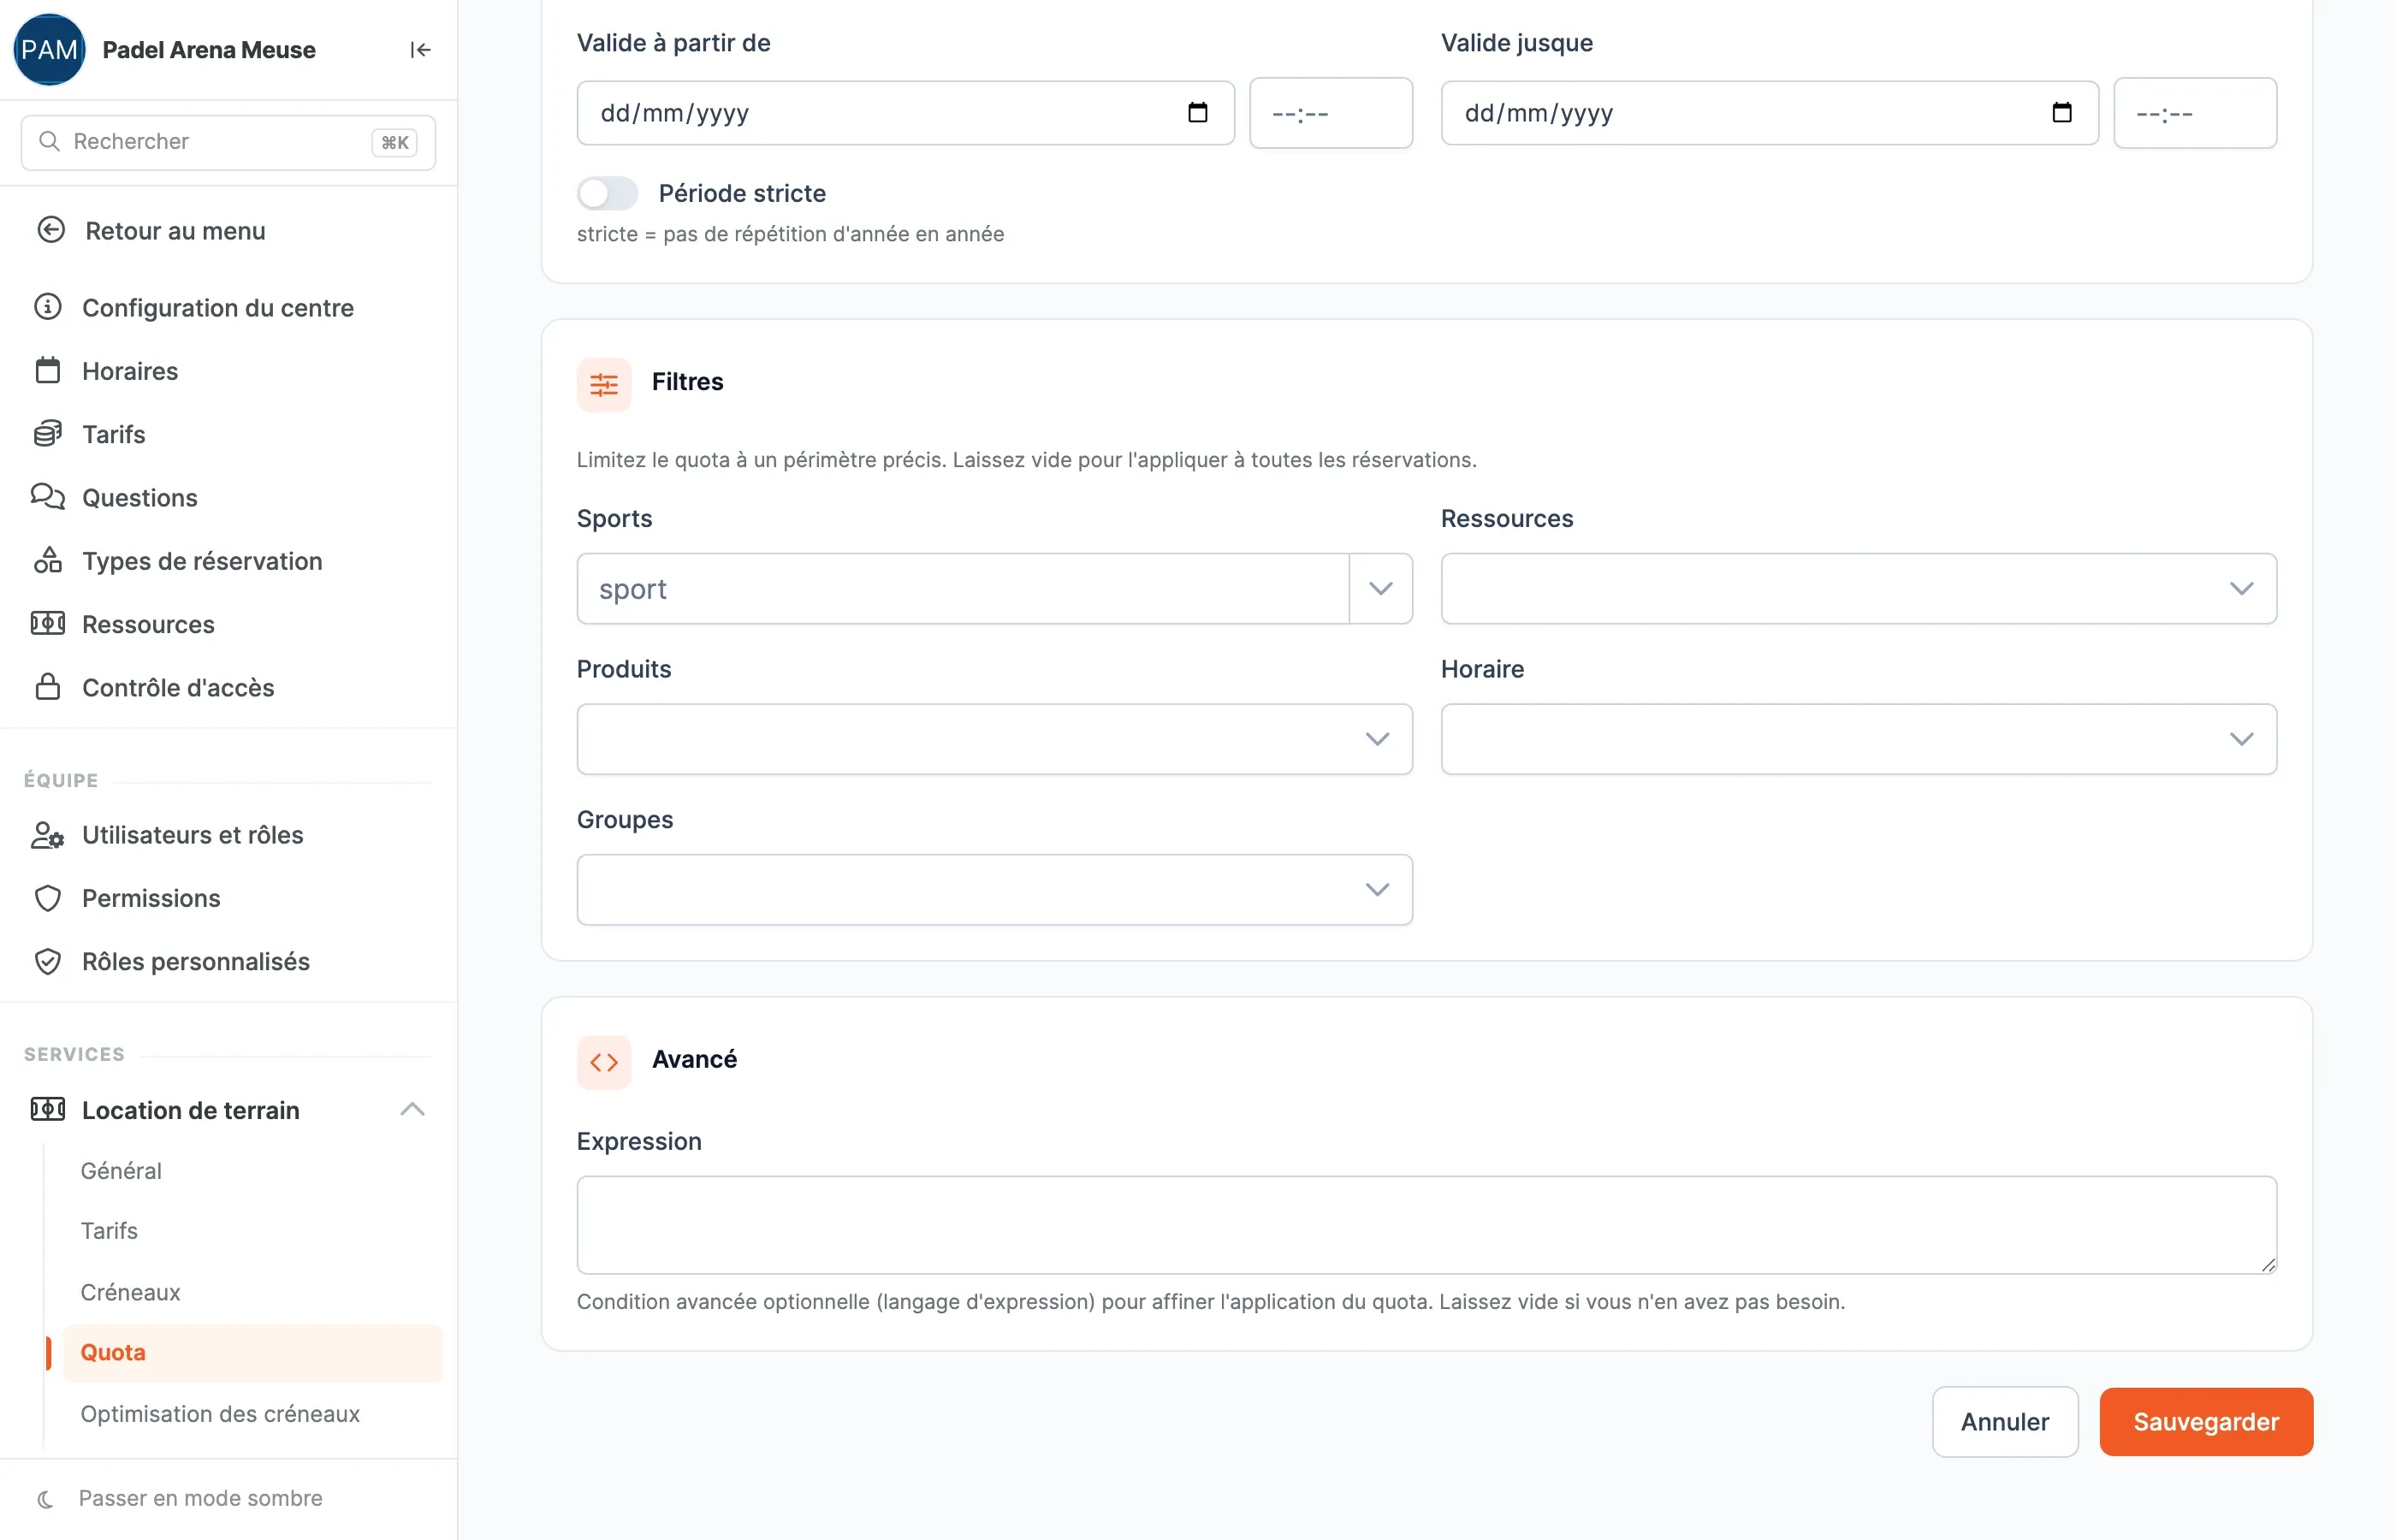Image resolution: width=2396 pixels, height=1540 pixels.
Task: Open the Produits dropdown
Action: click(994, 739)
